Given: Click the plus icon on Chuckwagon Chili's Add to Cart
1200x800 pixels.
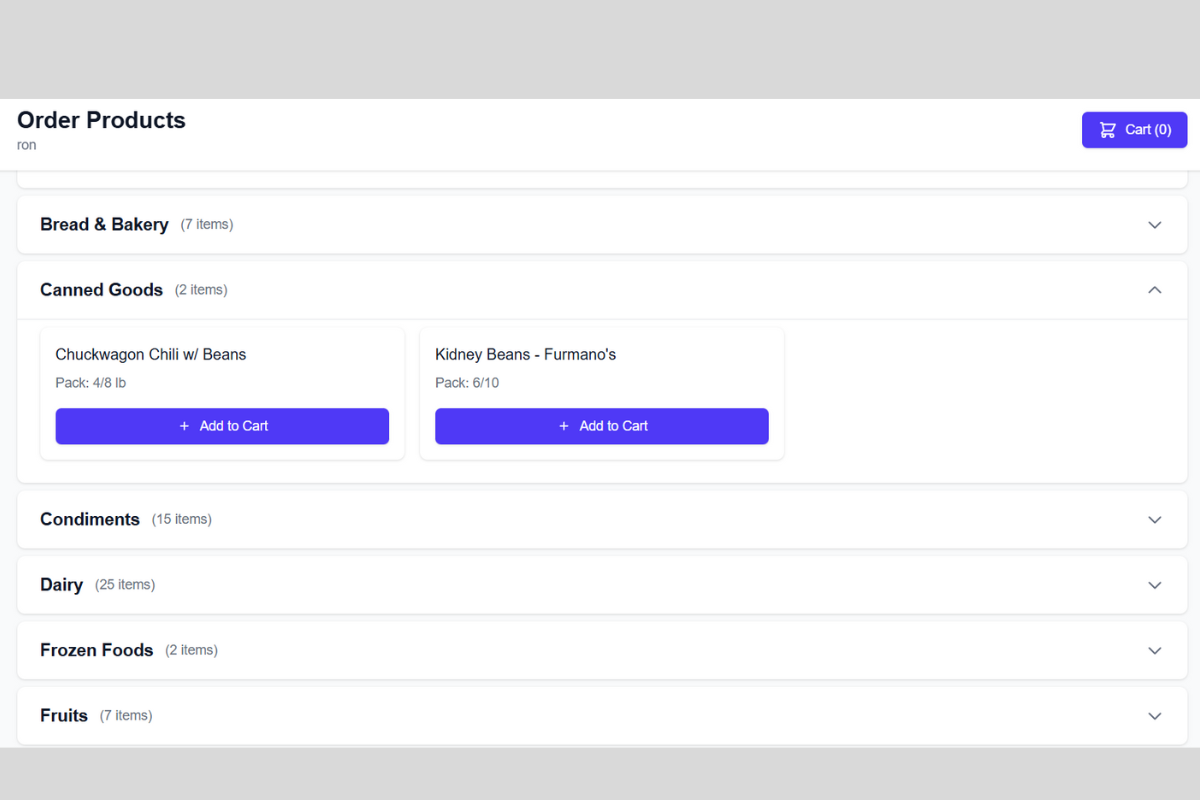Looking at the screenshot, I should click(x=184, y=426).
